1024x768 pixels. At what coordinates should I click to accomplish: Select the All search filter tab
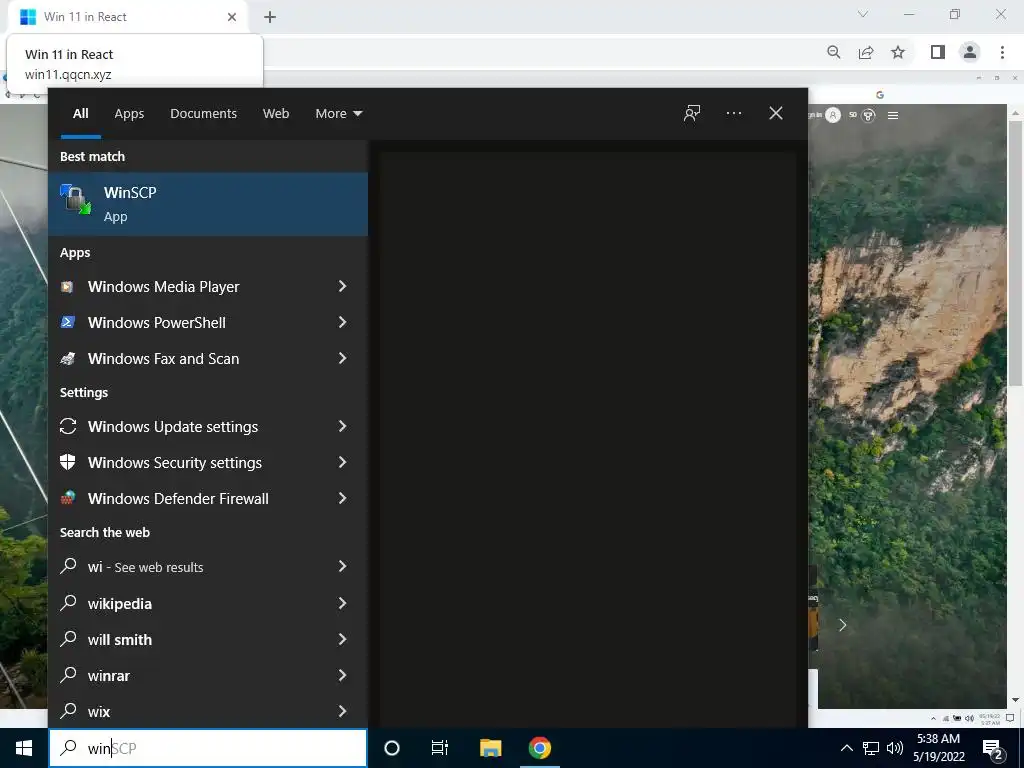click(80, 113)
